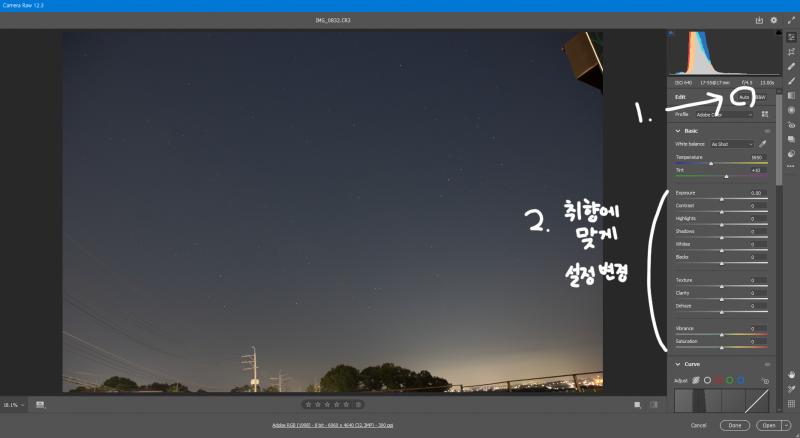Click the Auto button
Image resolution: width=800 pixels, height=438 pixels.
[x=744, y=97]
